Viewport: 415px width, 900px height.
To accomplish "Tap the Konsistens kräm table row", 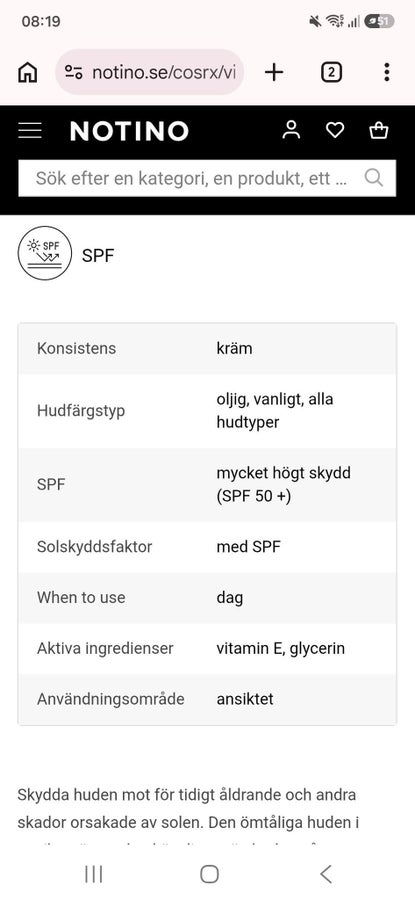I will point(207,348).
